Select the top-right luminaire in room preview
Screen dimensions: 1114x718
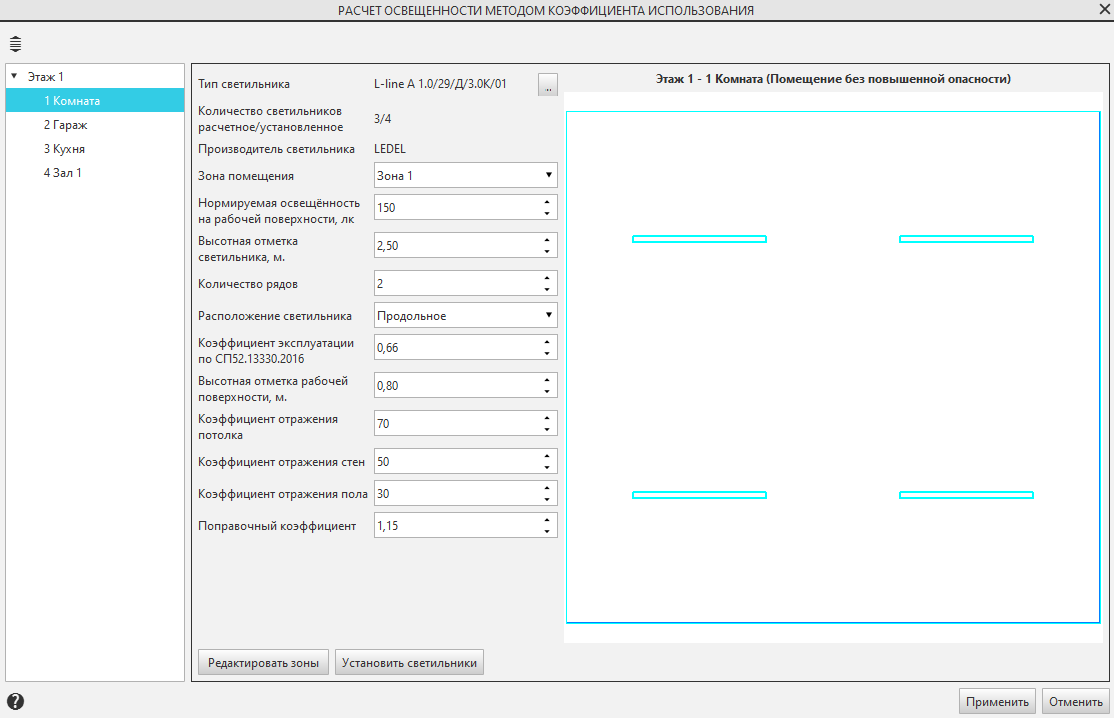966,239
